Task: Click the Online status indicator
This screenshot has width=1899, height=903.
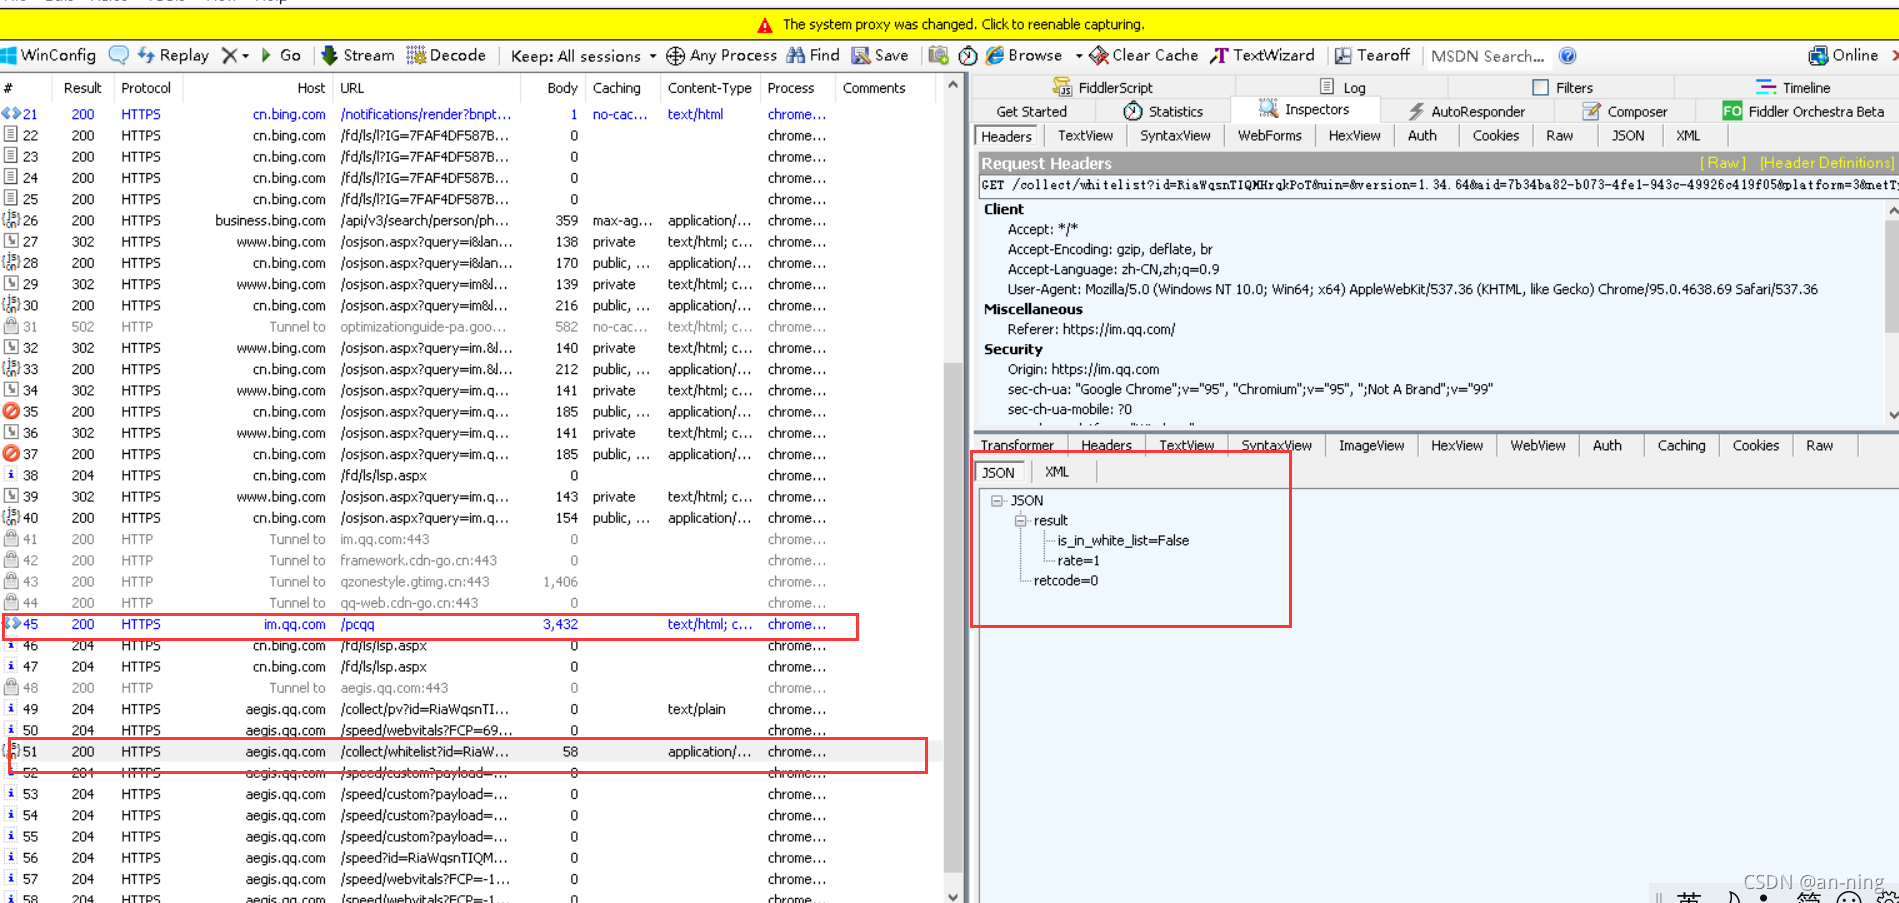Action: click(1843, 56)
